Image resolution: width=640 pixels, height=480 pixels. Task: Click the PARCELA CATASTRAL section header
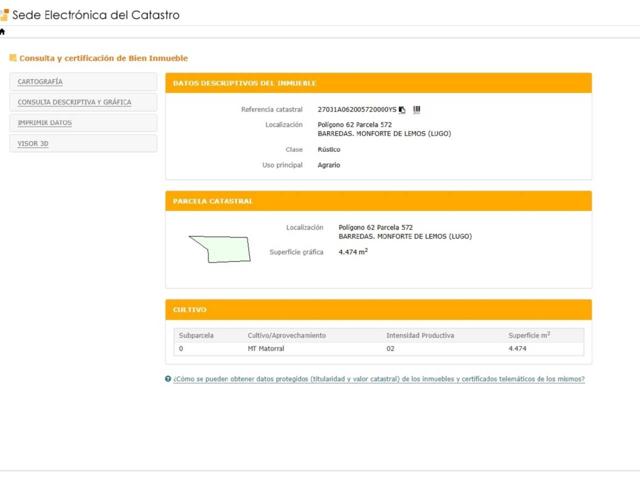click(378, 201)
